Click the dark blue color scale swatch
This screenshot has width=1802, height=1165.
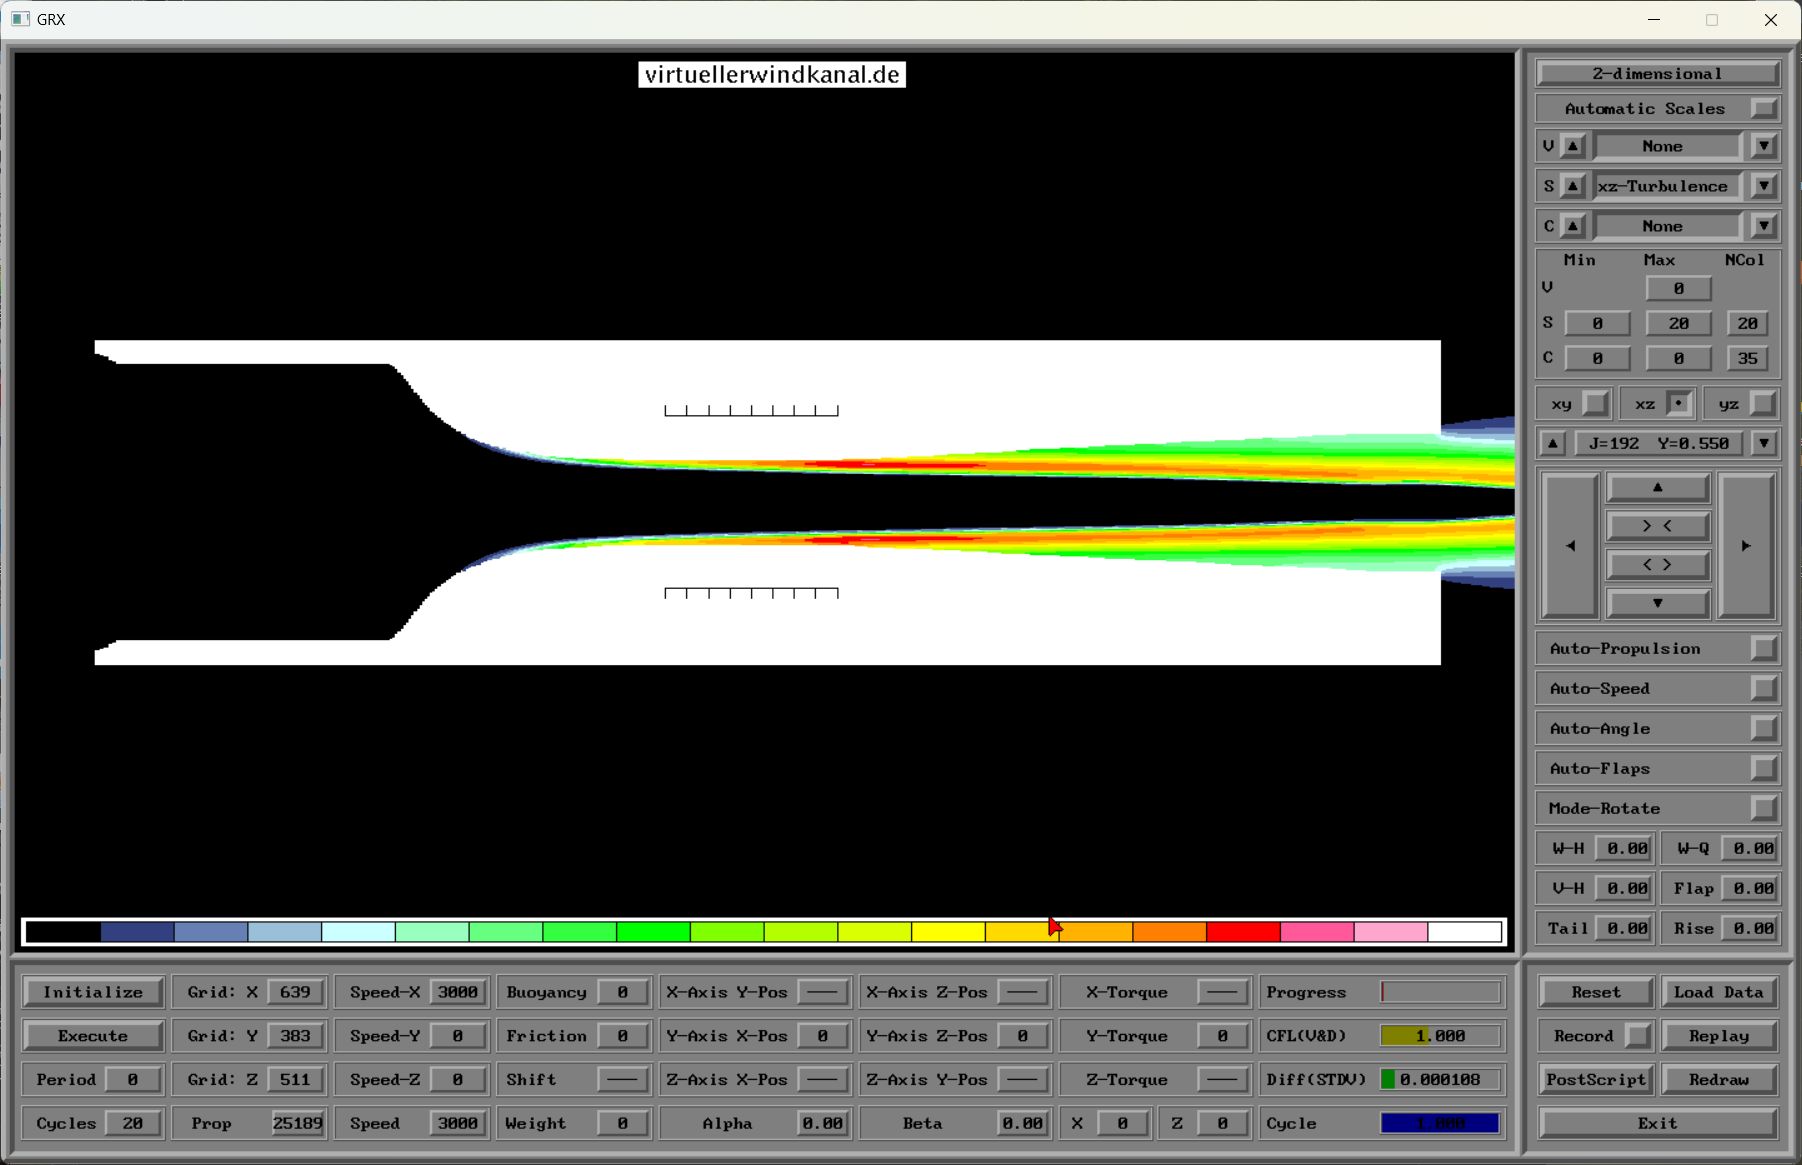click(137, 932)
